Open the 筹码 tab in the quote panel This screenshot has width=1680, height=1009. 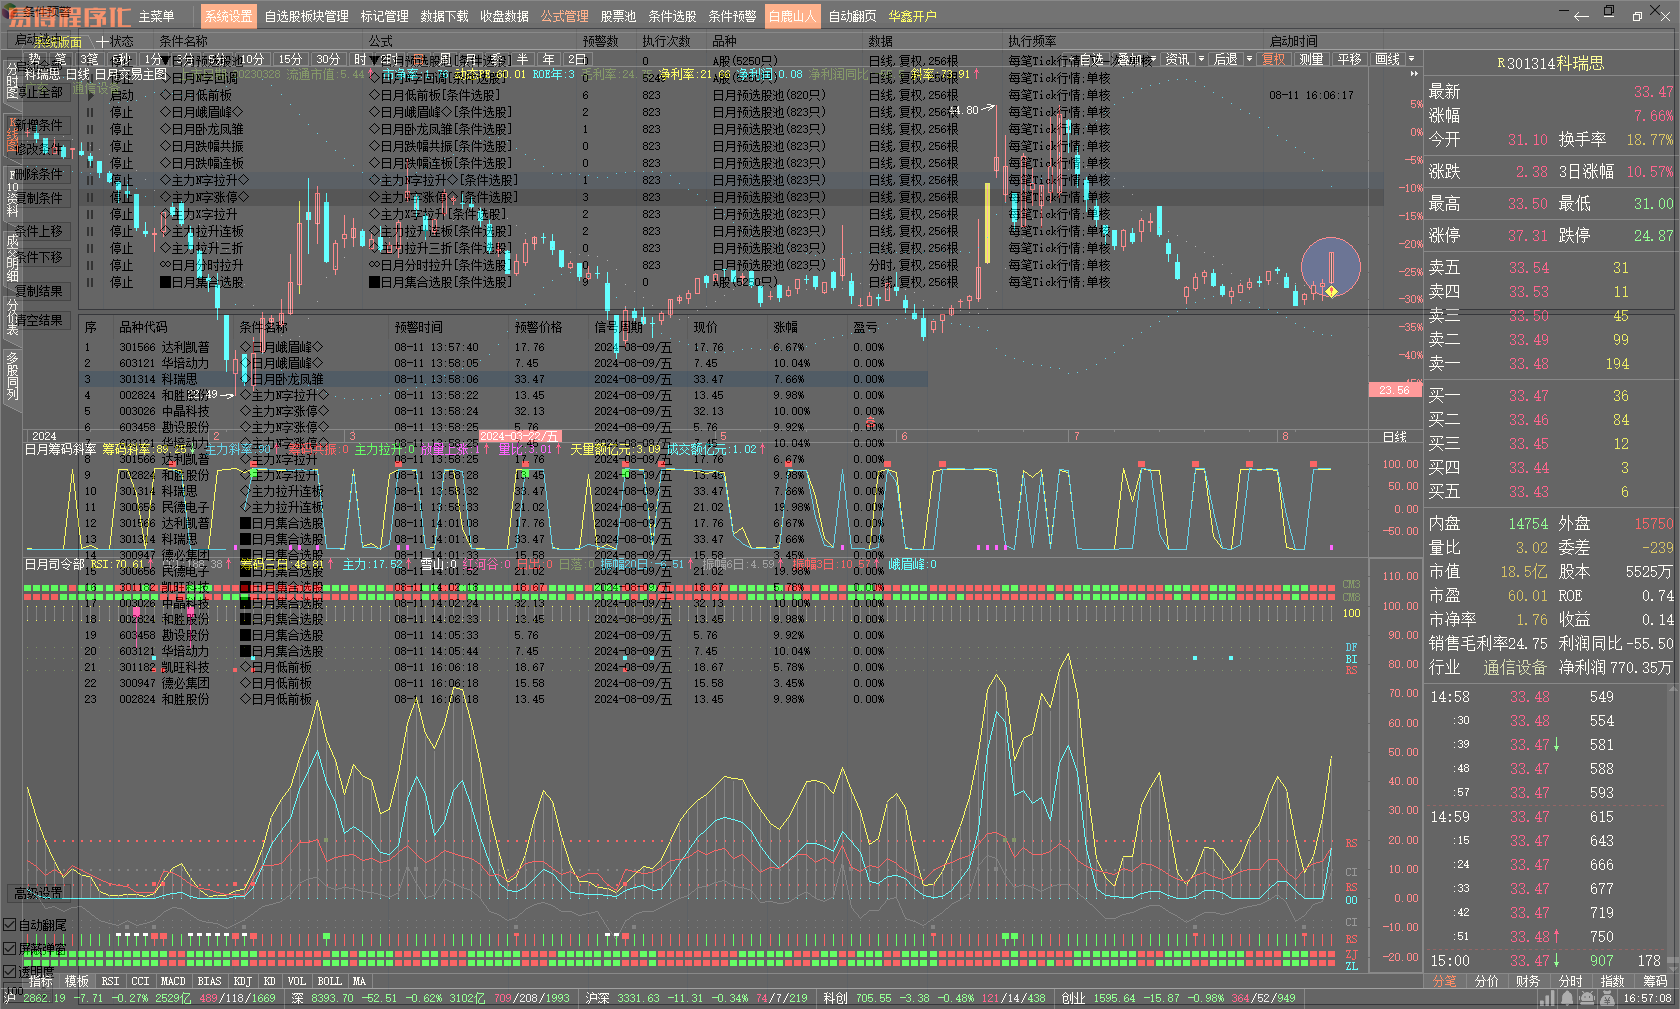coord(1655,981)
